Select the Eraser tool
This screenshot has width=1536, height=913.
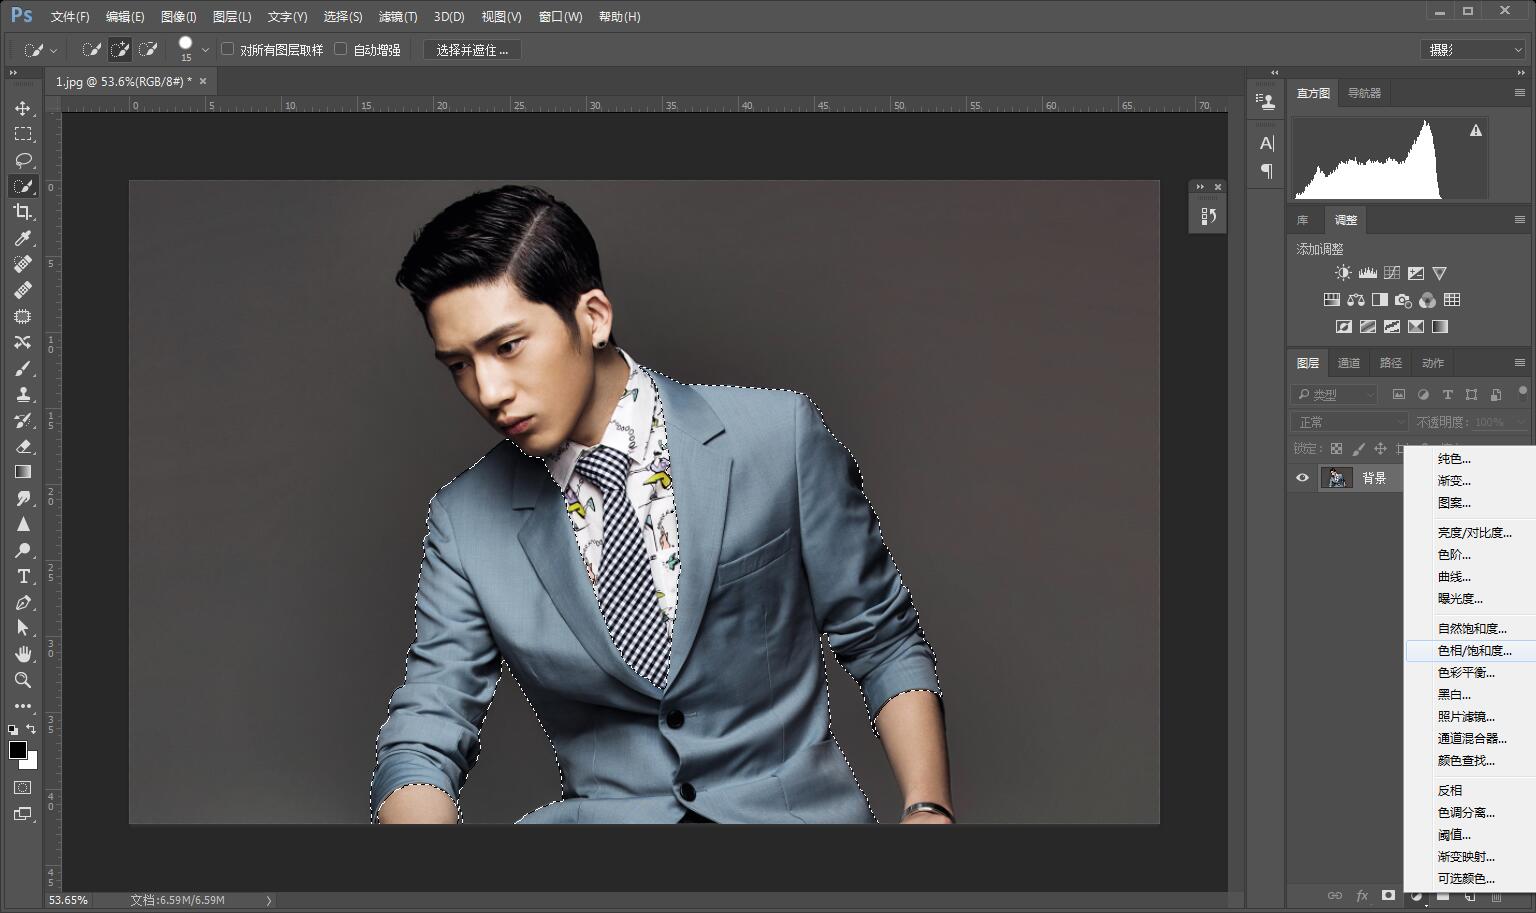(x=23, y=446)
